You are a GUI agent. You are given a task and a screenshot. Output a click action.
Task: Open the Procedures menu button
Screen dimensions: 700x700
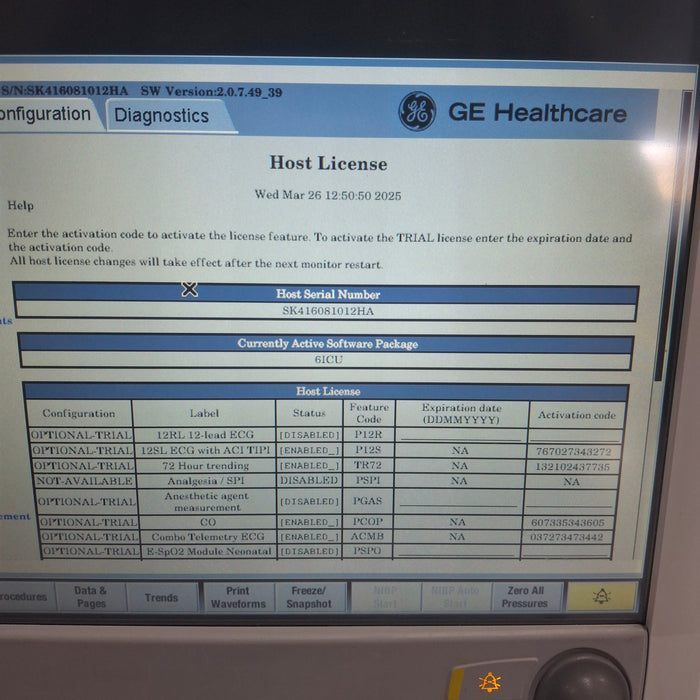26,596
